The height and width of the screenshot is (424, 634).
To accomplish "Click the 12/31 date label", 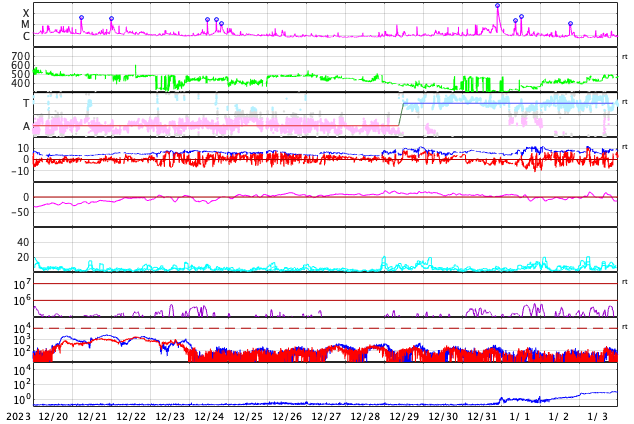I will (x=482, y=417).
